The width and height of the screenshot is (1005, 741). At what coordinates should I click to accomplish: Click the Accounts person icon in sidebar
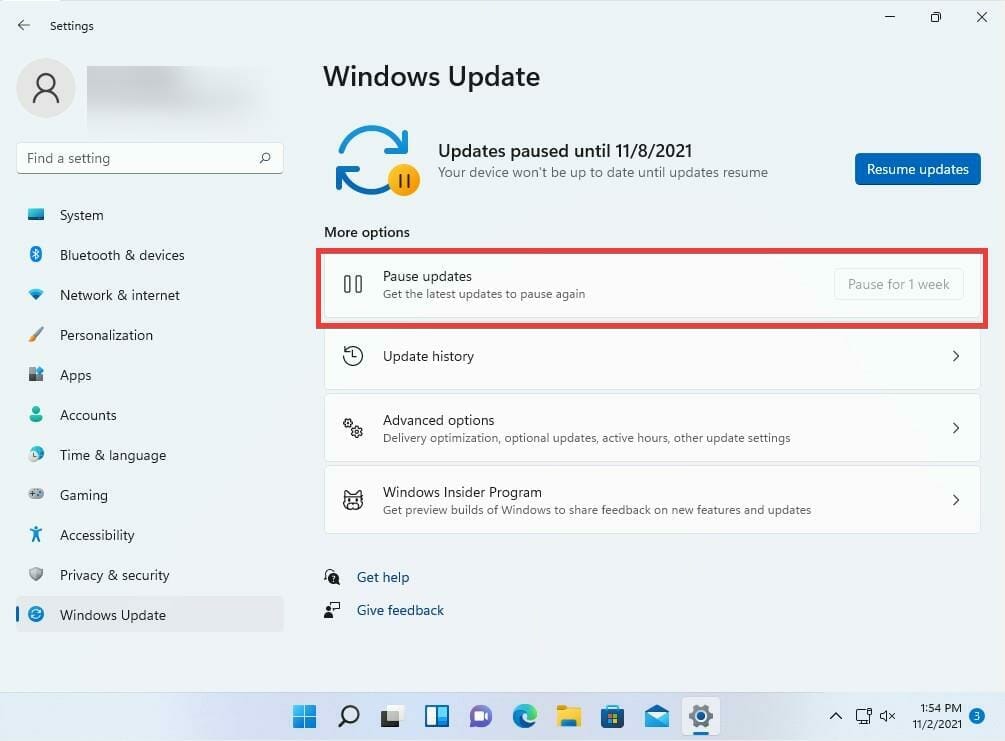36,414
